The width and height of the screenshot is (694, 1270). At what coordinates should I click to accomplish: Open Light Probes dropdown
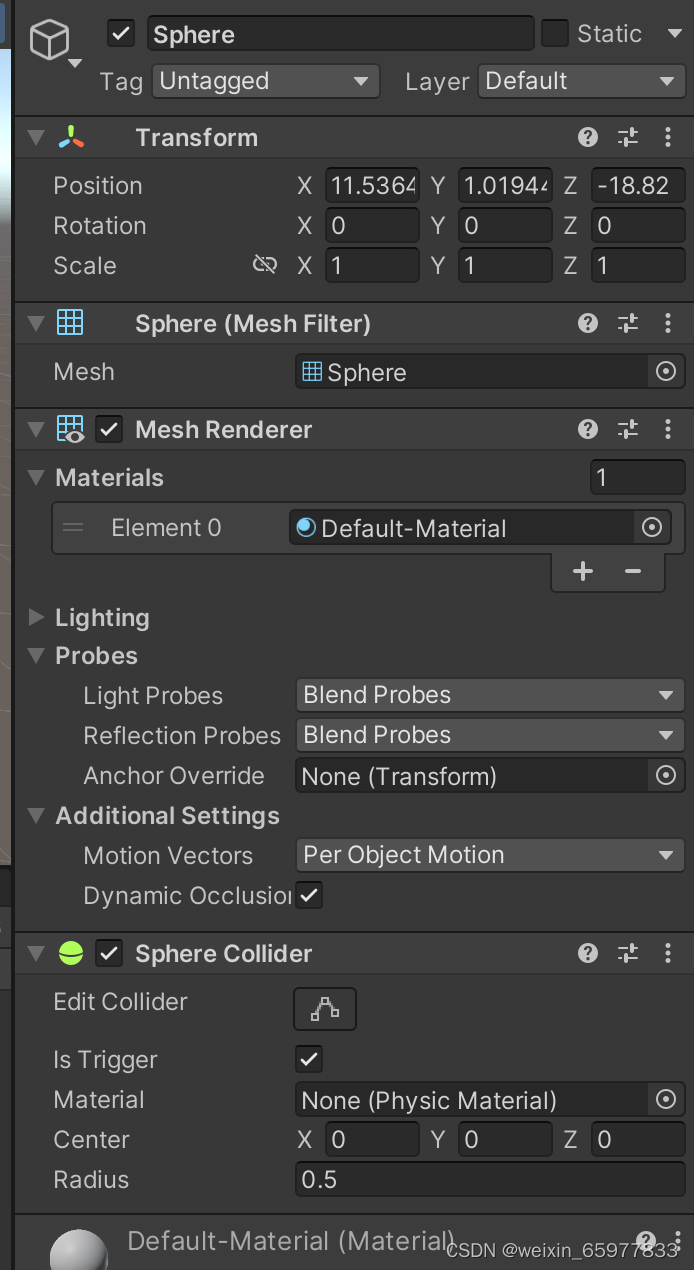click(x=490, y=695)
